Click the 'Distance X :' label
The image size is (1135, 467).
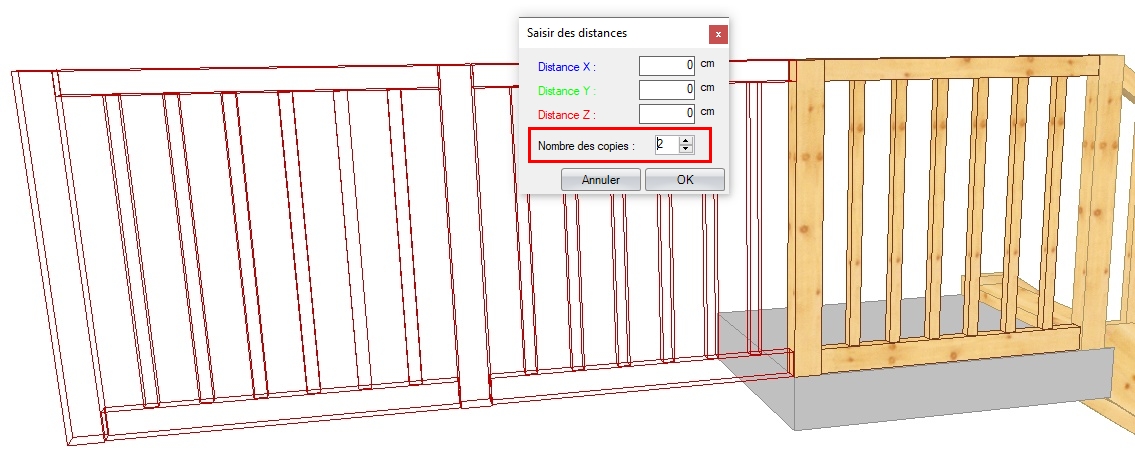pyautogui.click(x=567, y=67)
